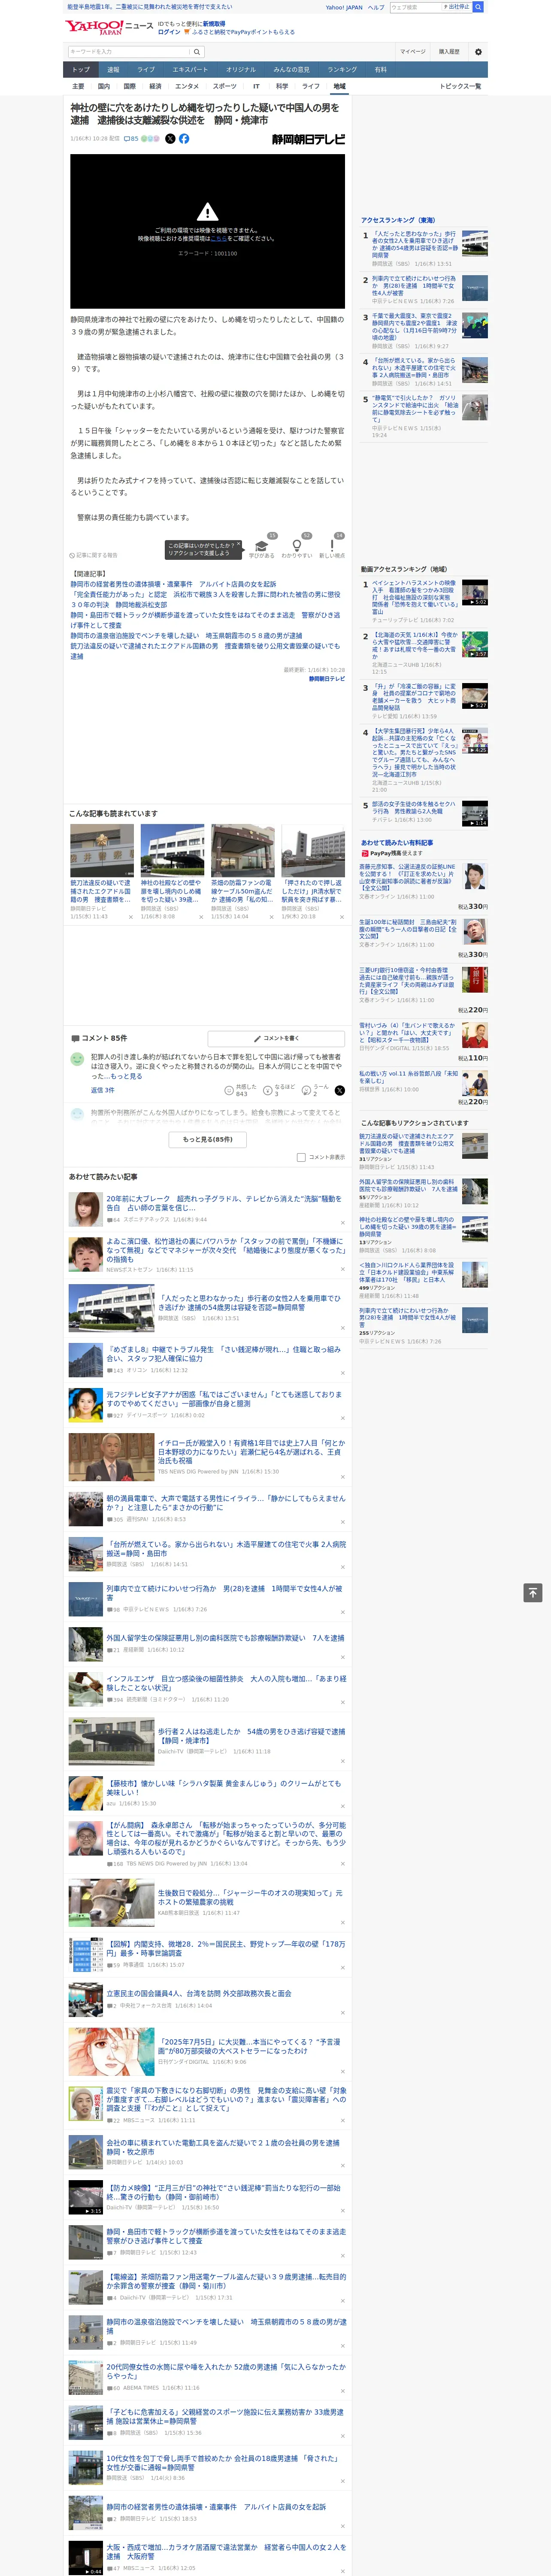Open the ランキング tab

click(342, 70)
